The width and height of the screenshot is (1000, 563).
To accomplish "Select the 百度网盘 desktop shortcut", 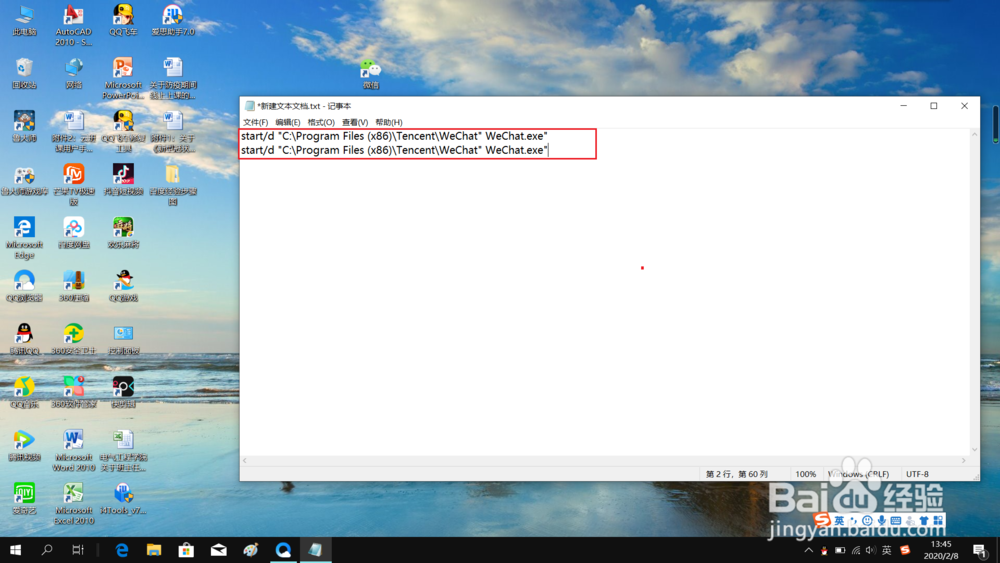I will (73, 232).
